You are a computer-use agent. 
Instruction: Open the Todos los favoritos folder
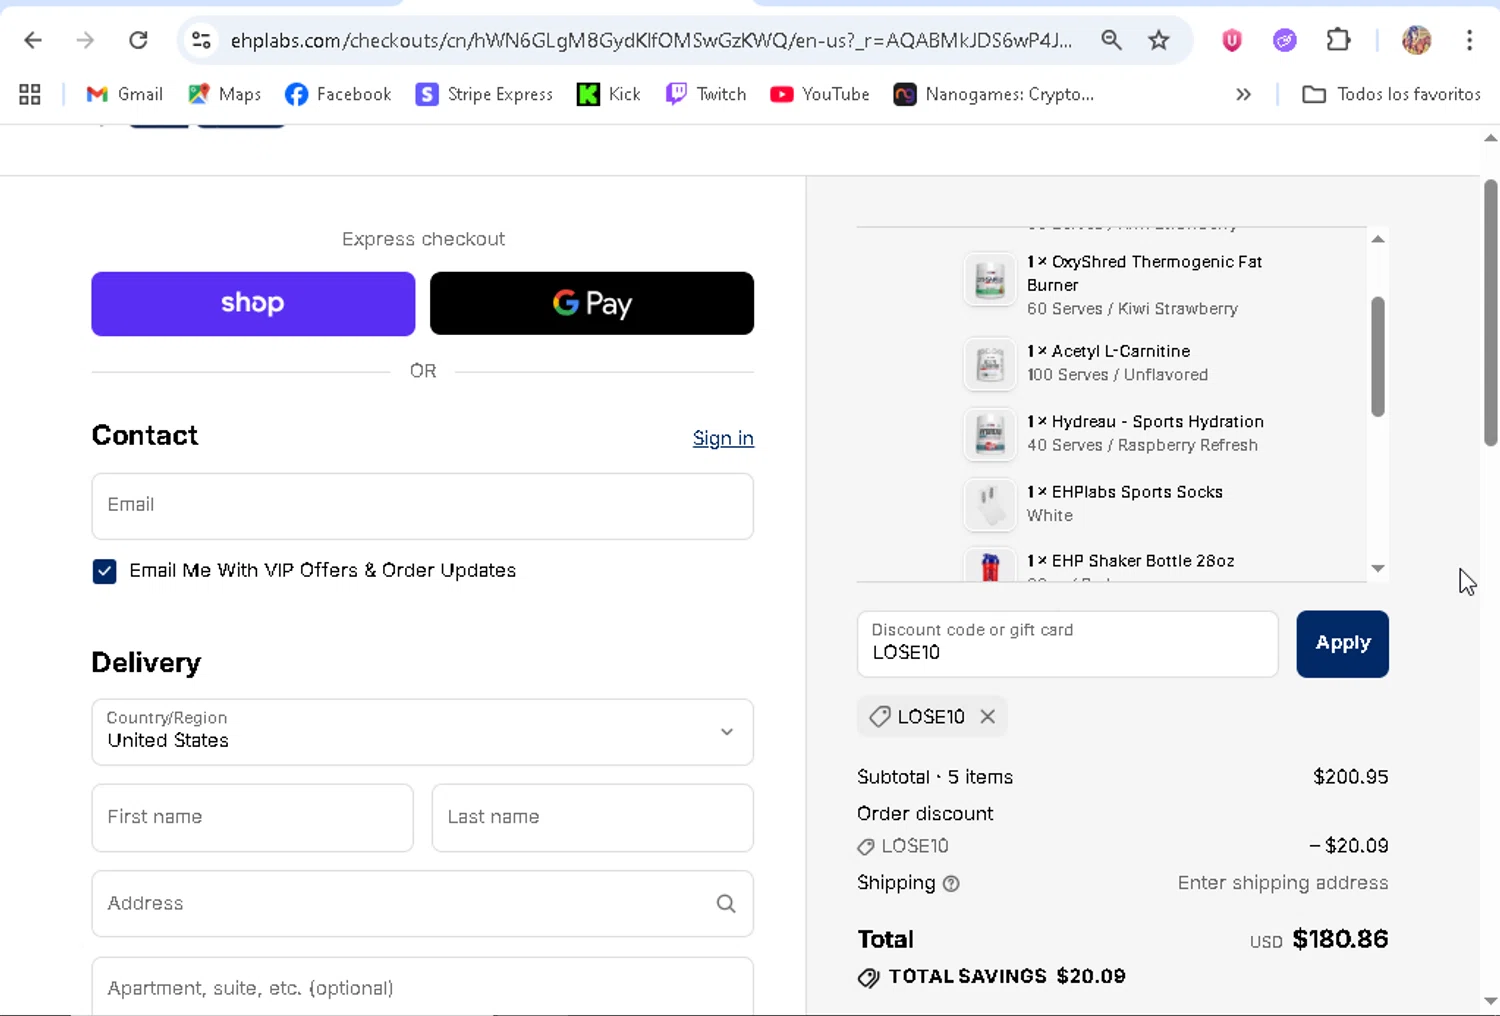1391,94
